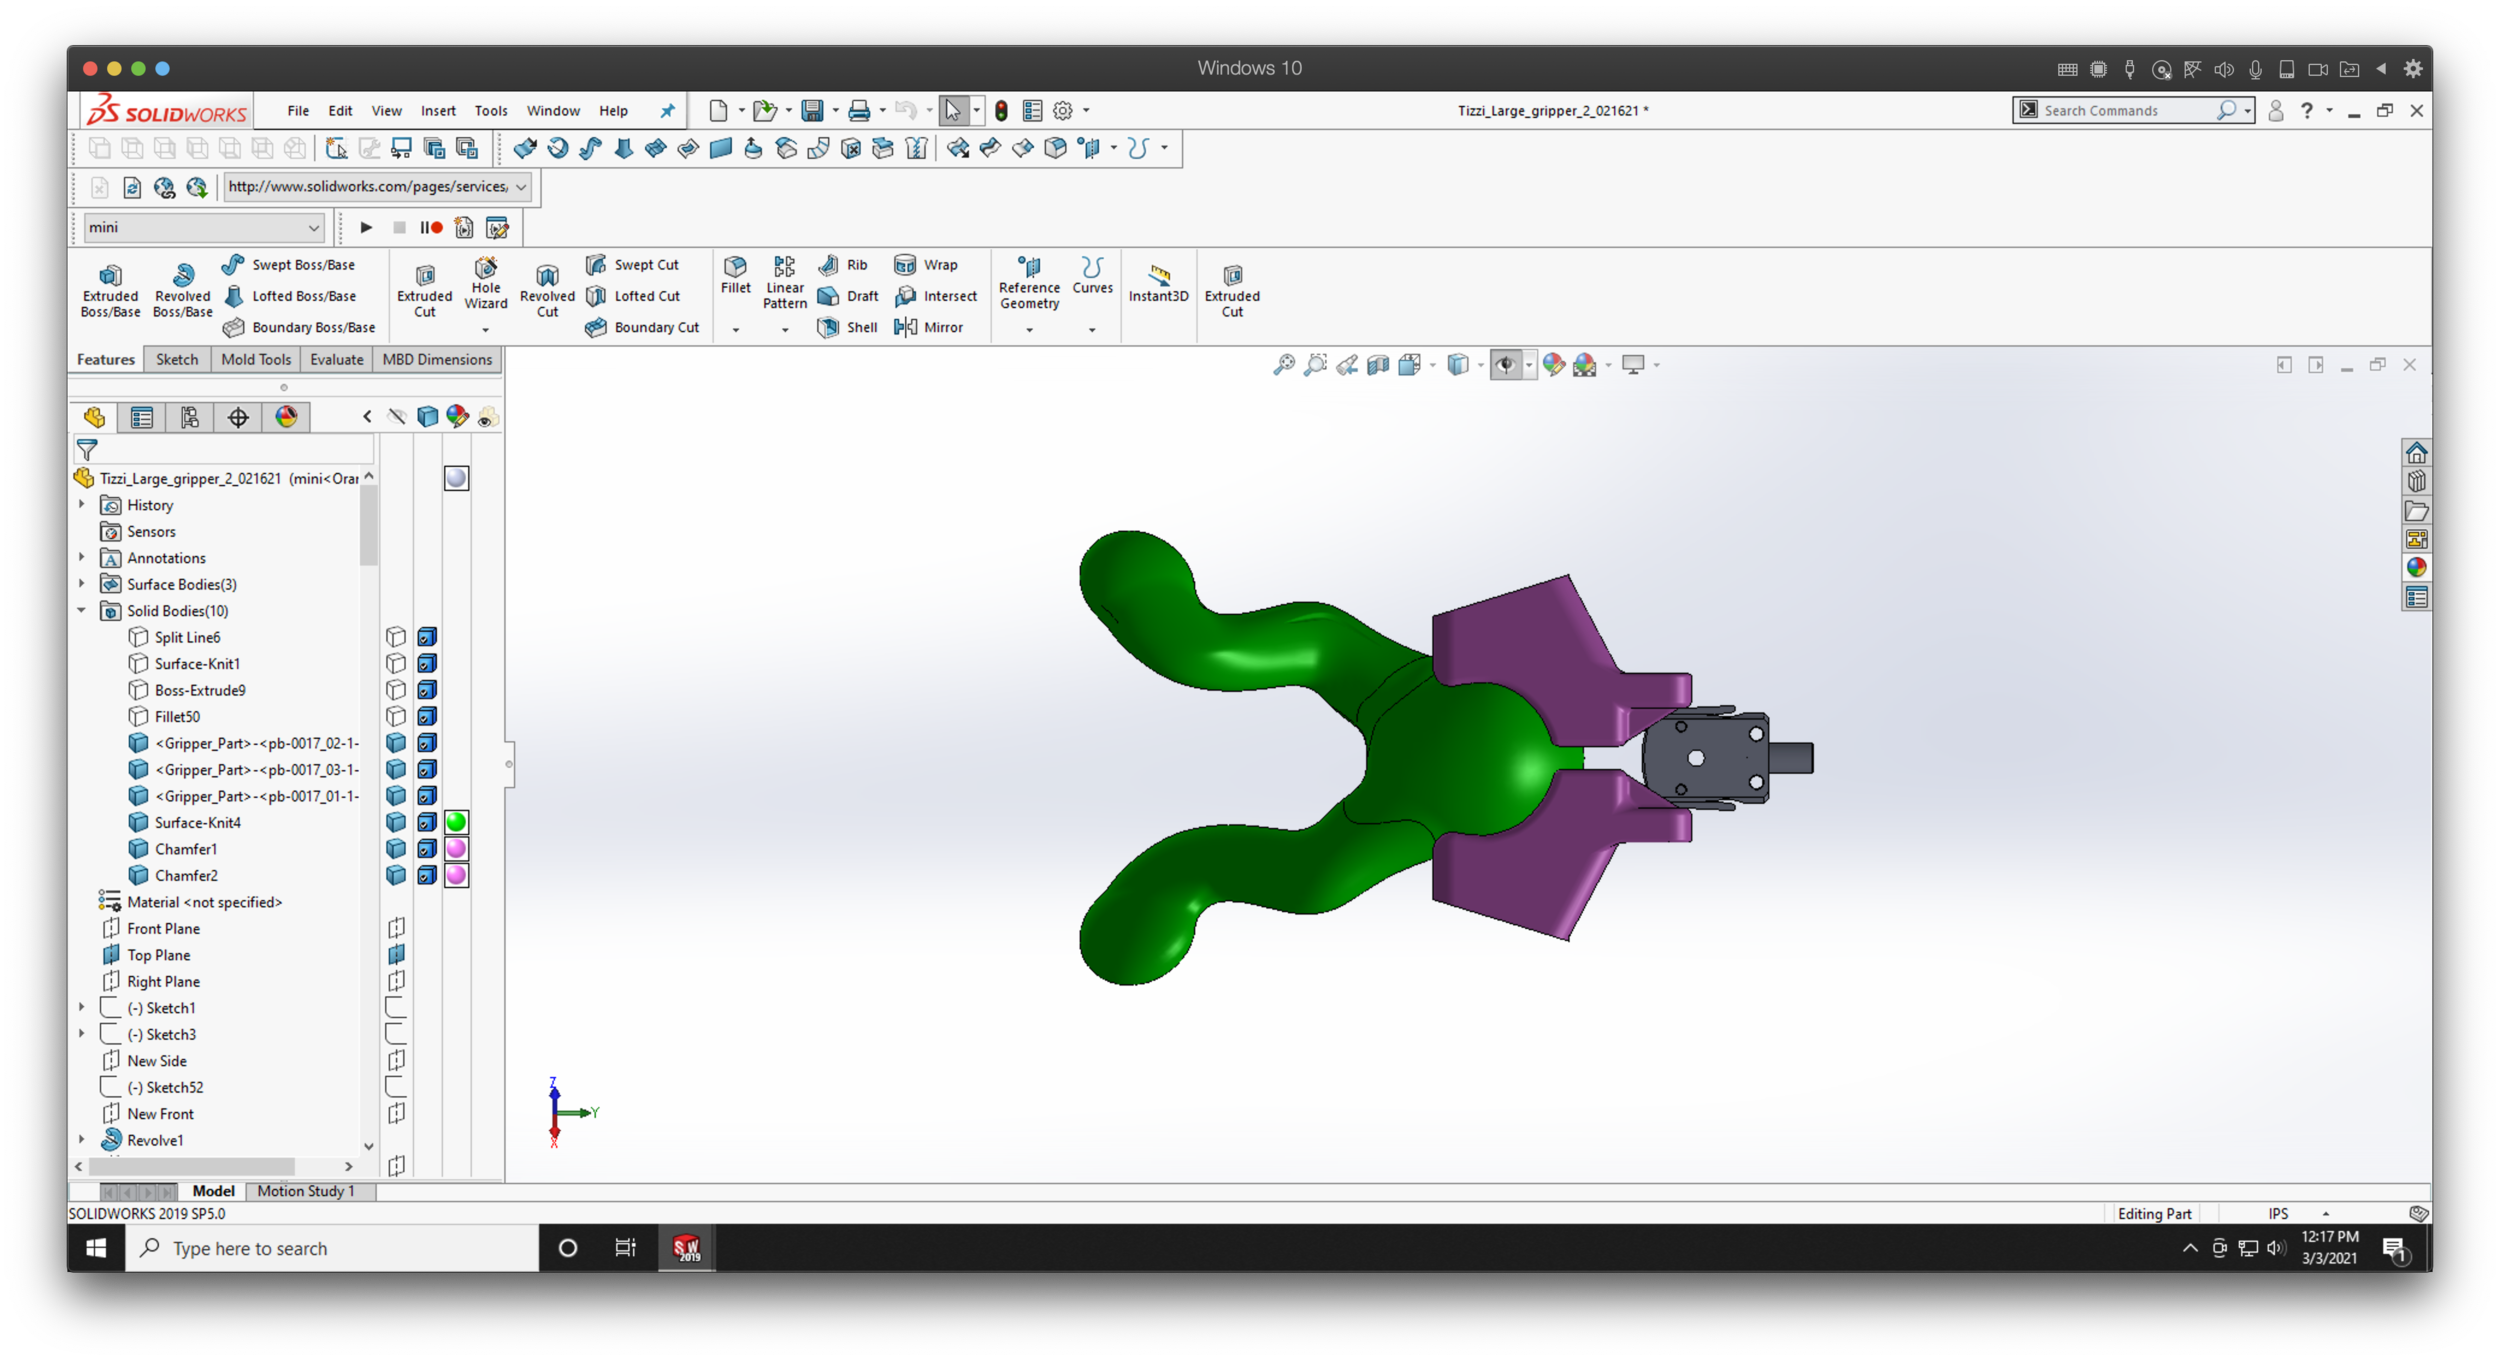Expand the Surface Bodies(3) folder
Screen dimensions: 2500x1361
pyautogui.click(x=82, y=584)
